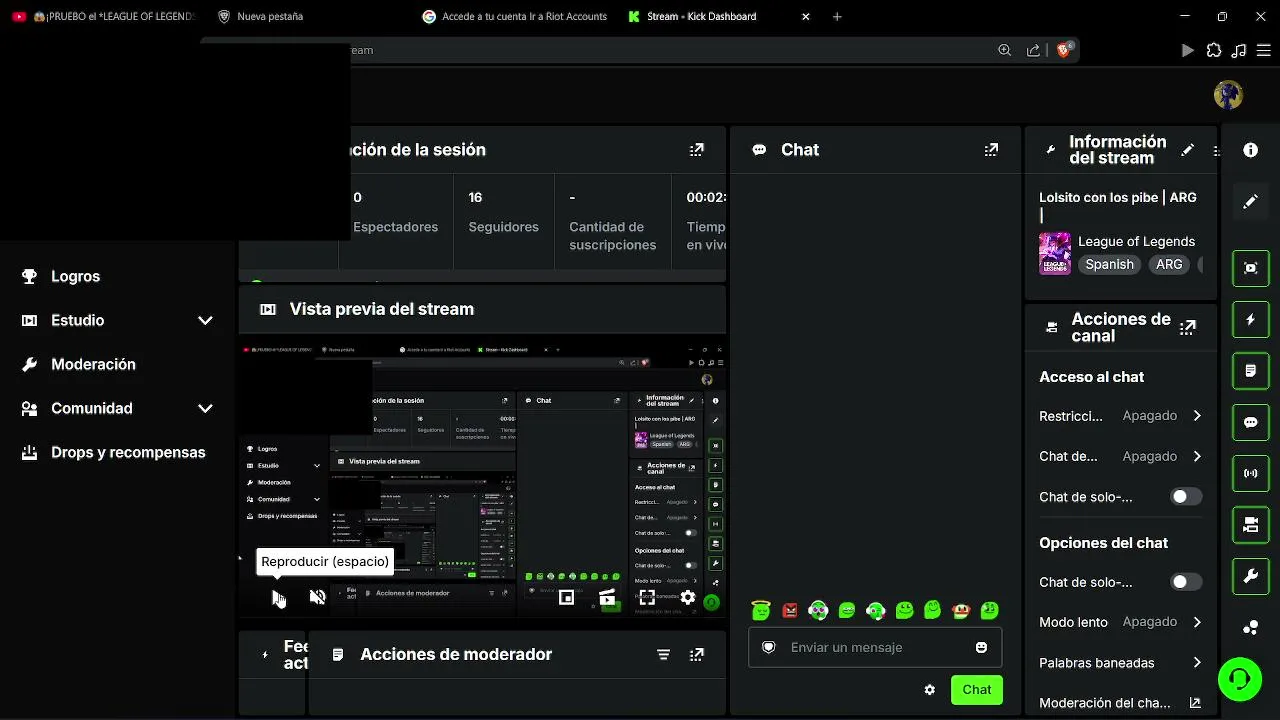Toggle the lightning bolt activity feed icon in right rail
Screen dimensions: 1280x720
click(x=1250, y=320)
